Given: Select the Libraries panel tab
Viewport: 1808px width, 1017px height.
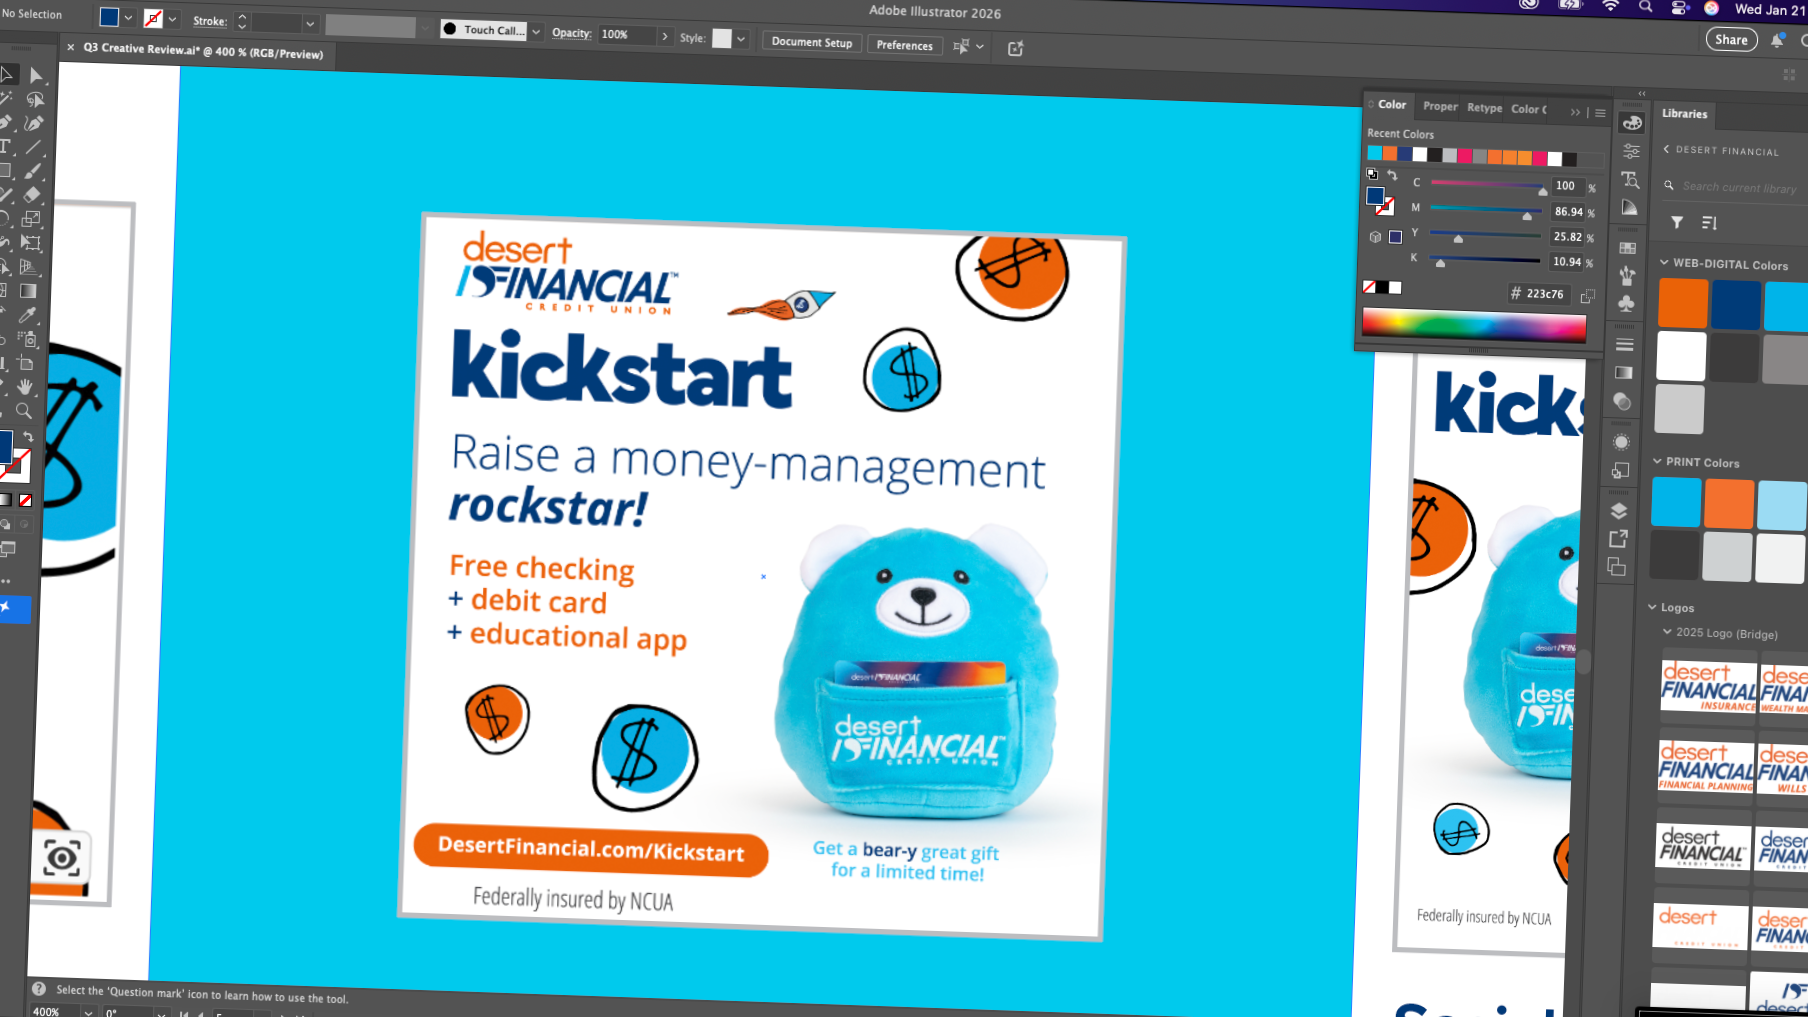Looking at the screenshot, I should (x=1685, y=114).
